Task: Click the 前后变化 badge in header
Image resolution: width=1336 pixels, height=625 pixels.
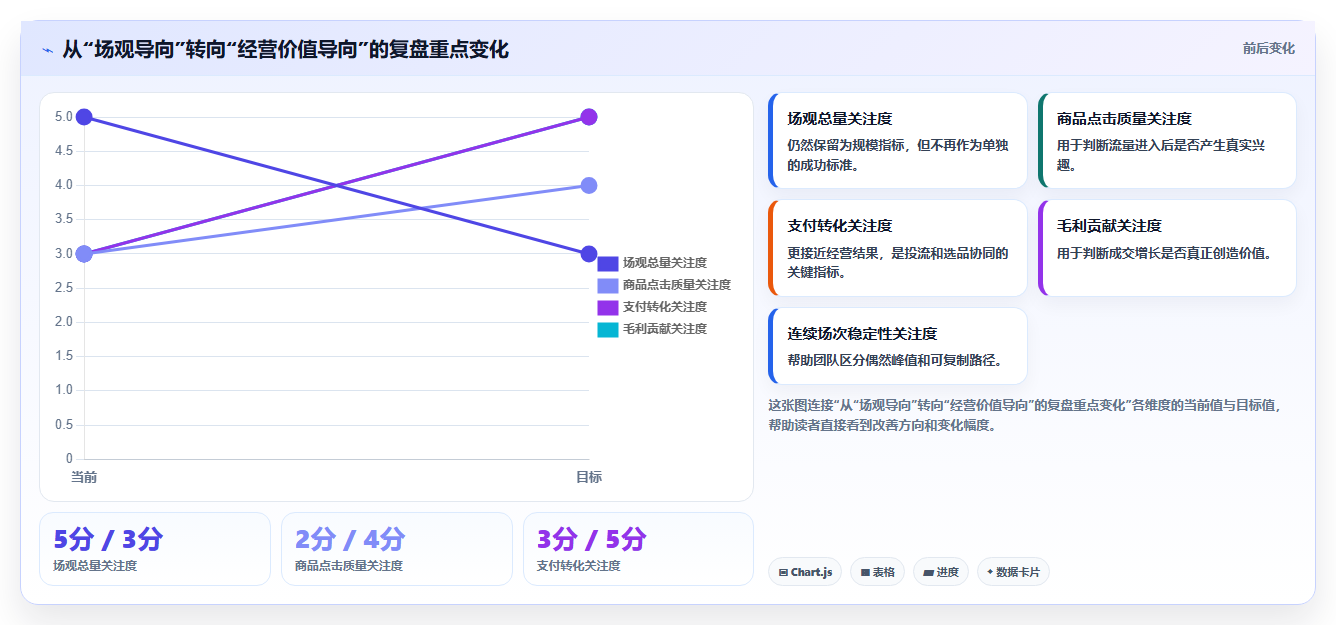Action: coord(1268,48)
